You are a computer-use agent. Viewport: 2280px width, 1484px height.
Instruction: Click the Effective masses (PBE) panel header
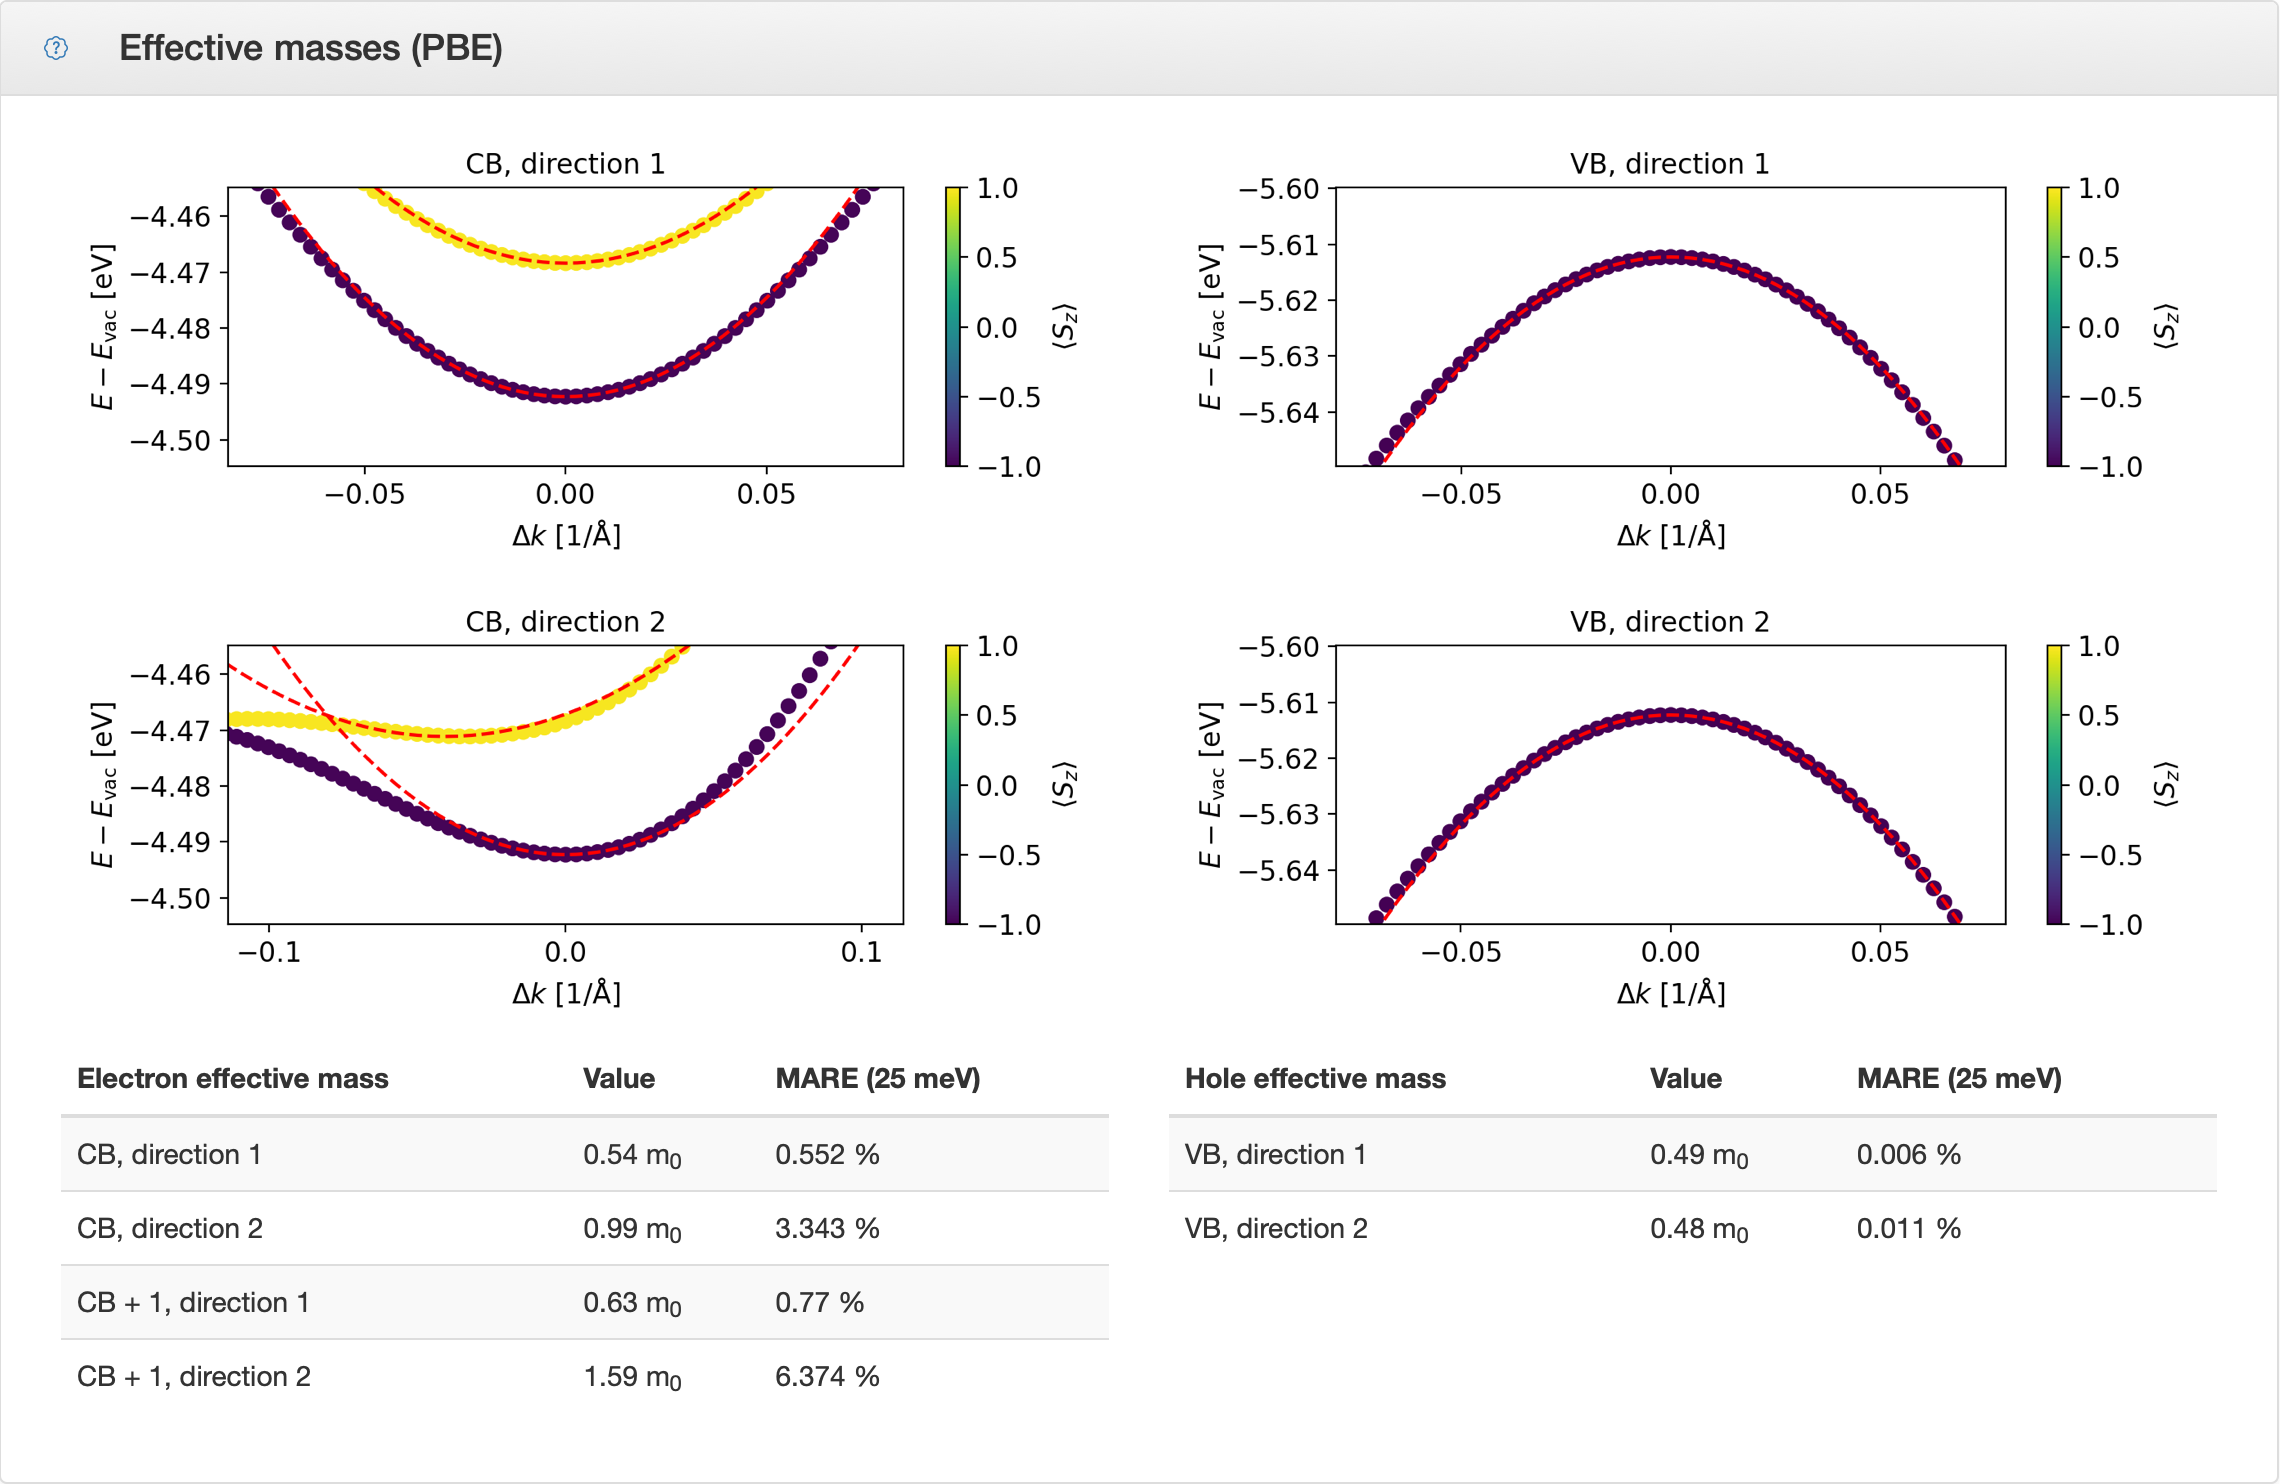1139,48
